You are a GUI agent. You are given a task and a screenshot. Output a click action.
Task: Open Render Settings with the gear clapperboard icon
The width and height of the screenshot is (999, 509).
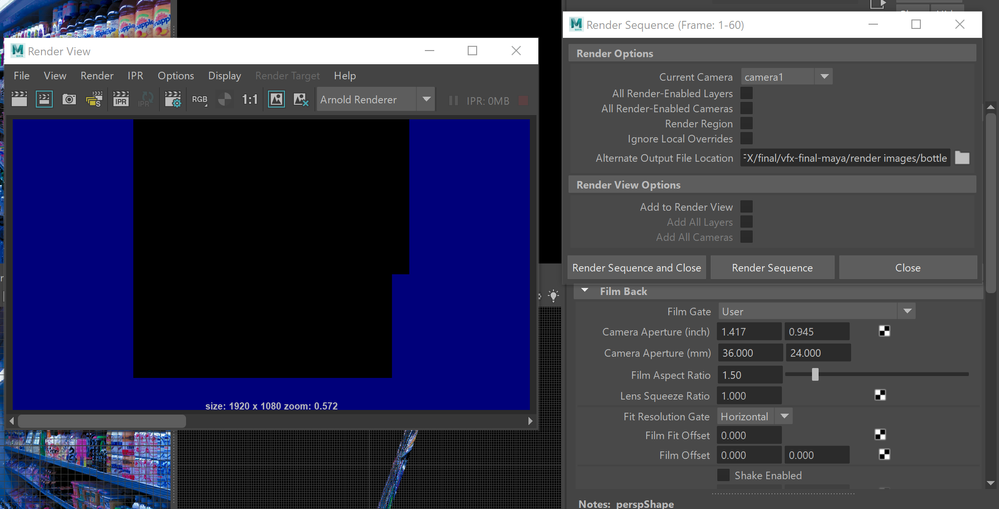click(173, 100)
